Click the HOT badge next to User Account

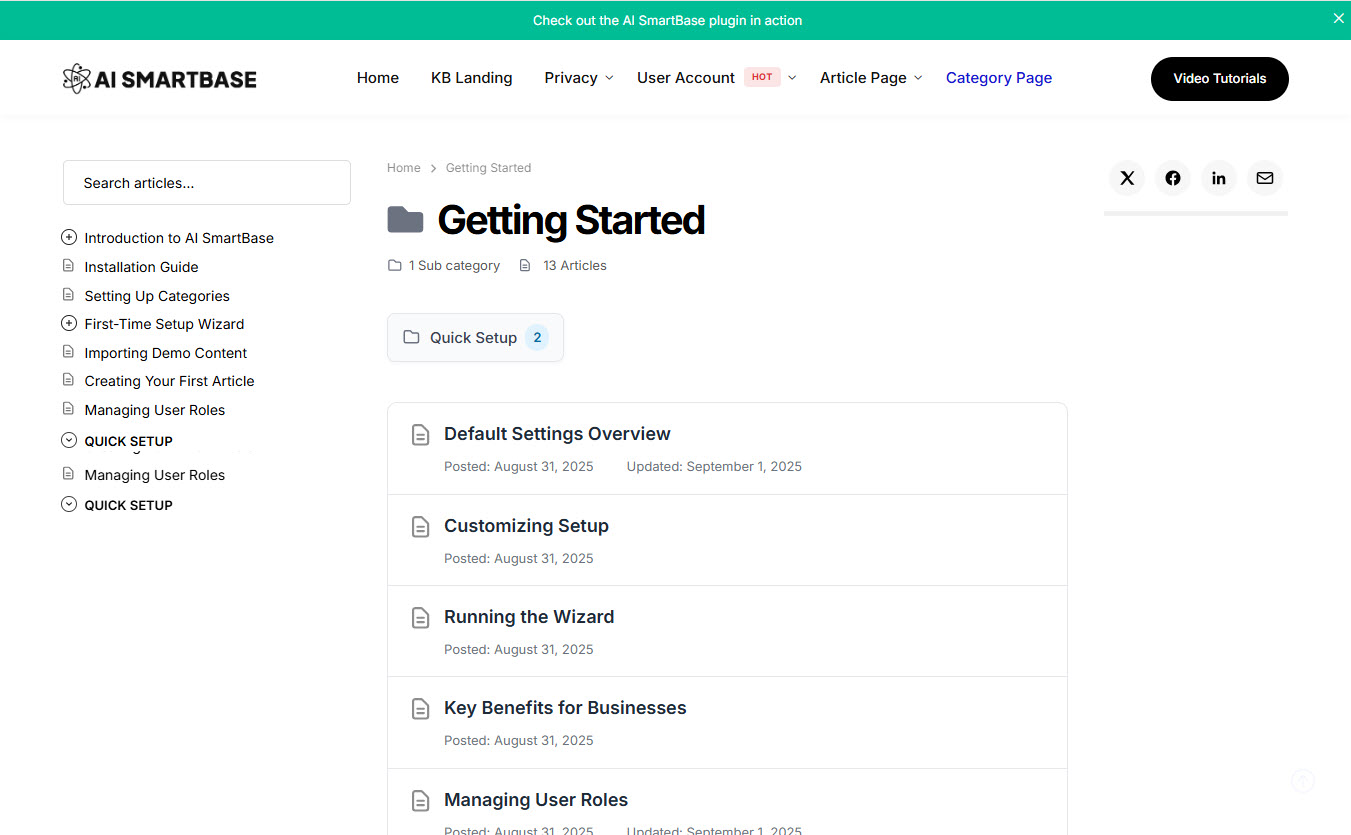(x=762, y=77)
